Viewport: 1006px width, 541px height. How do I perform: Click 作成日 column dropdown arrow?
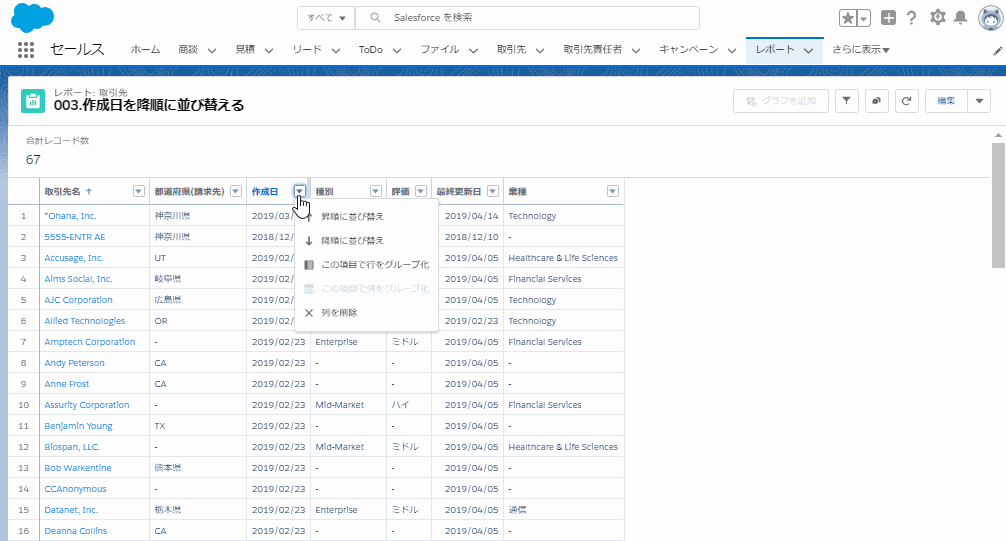click(300, 191)
